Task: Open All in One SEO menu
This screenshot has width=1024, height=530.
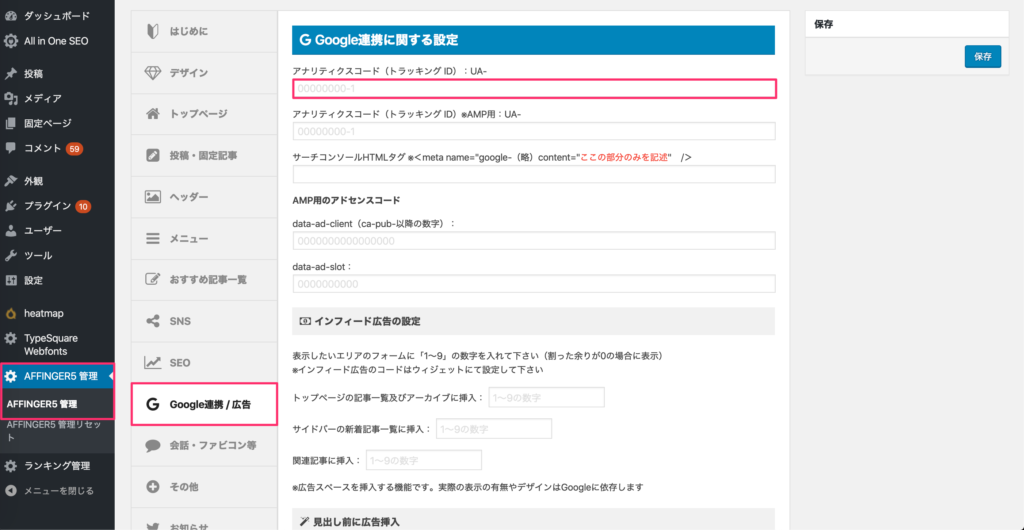Action: [x=57, y=41]
